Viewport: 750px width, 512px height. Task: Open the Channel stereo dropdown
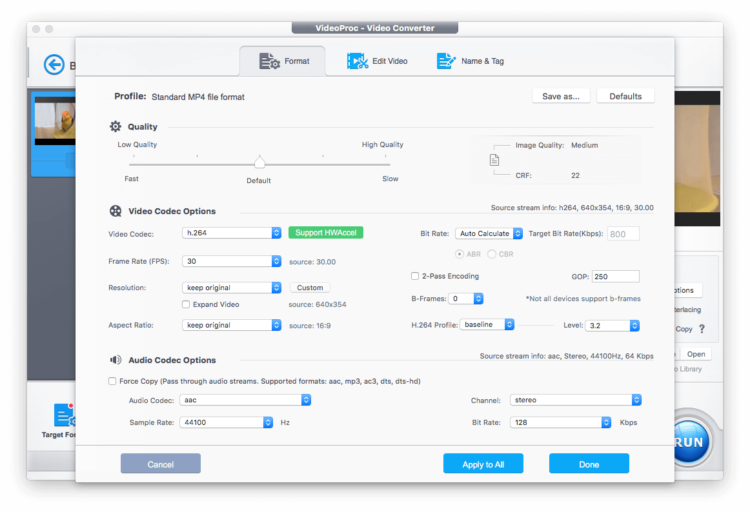coord(575,400)
